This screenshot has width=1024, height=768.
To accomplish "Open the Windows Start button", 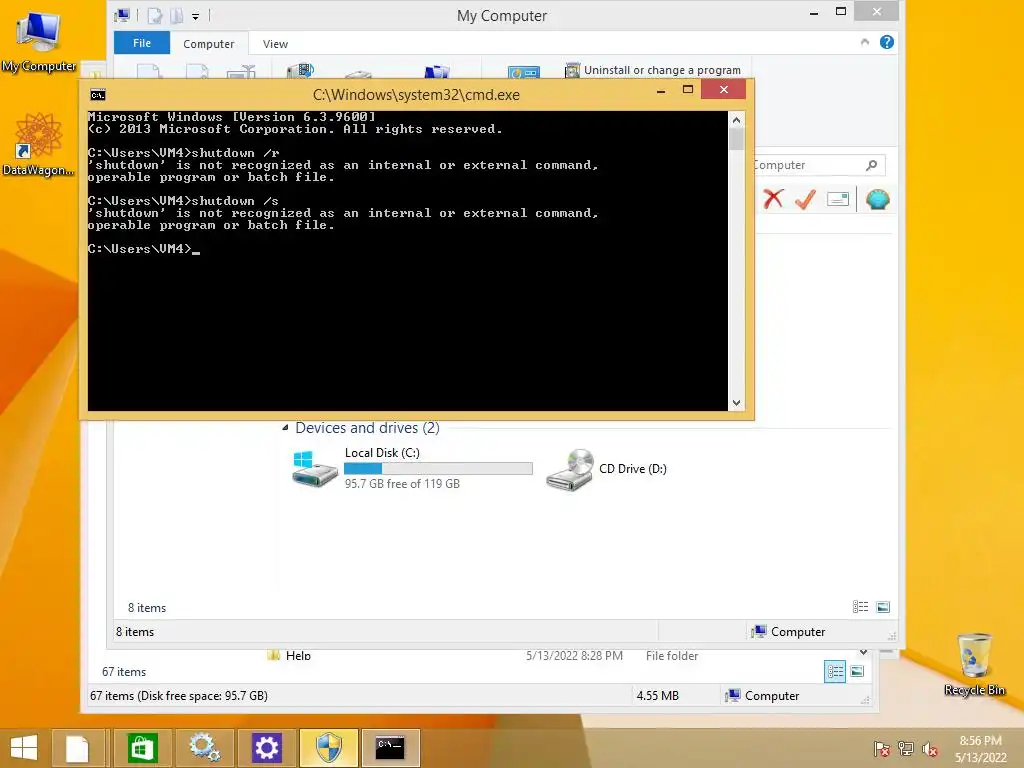I will pos(24,748).
